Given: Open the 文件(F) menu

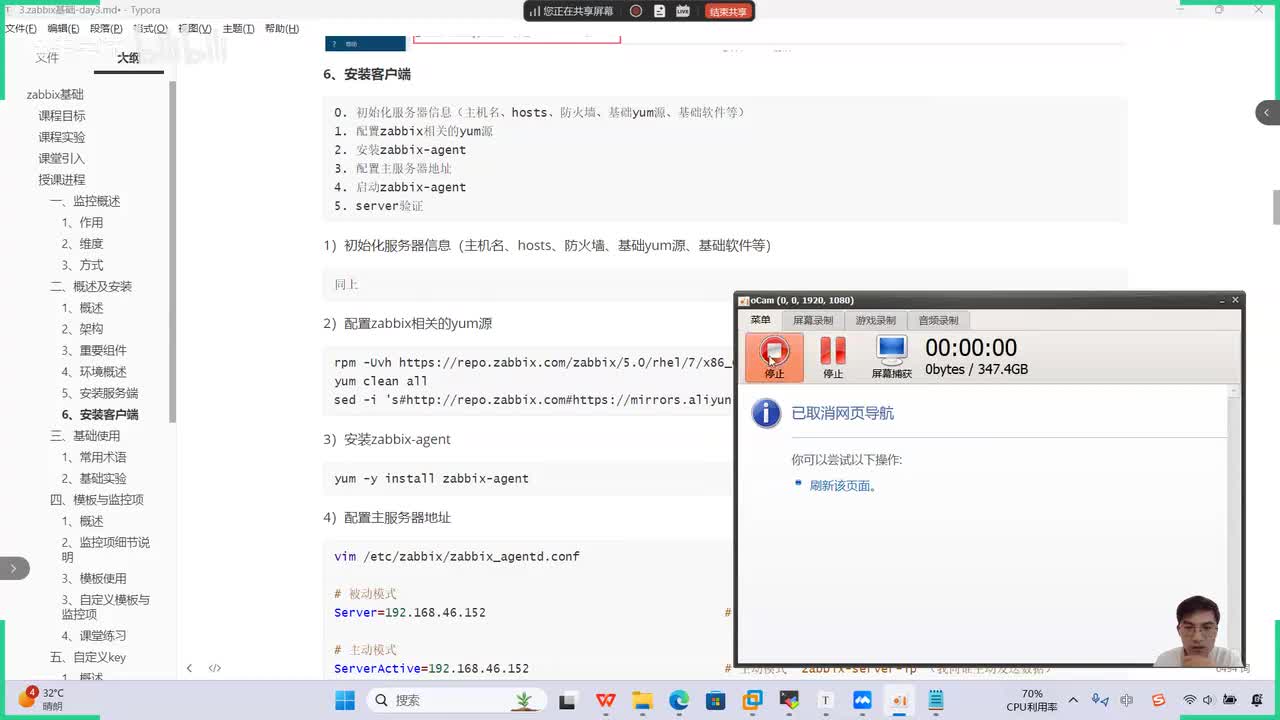Looking at the screenshot, I should 20,29.
